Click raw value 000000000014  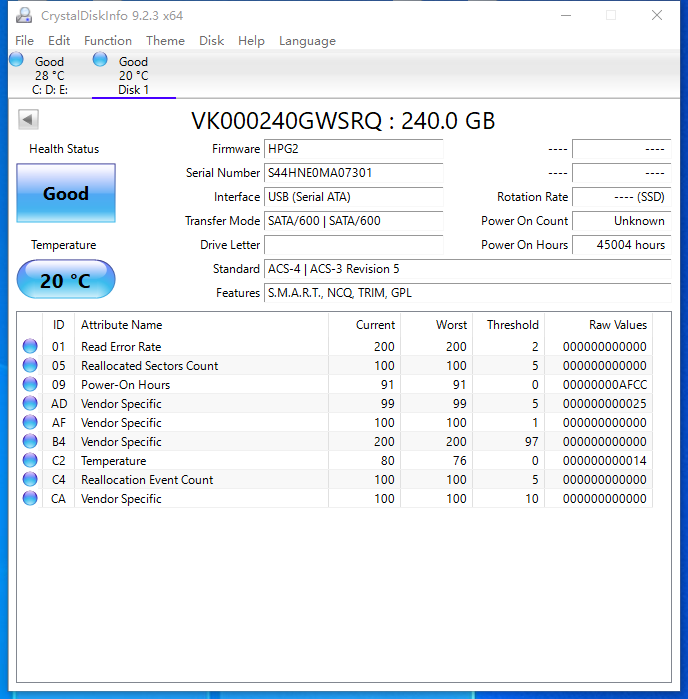605,461
